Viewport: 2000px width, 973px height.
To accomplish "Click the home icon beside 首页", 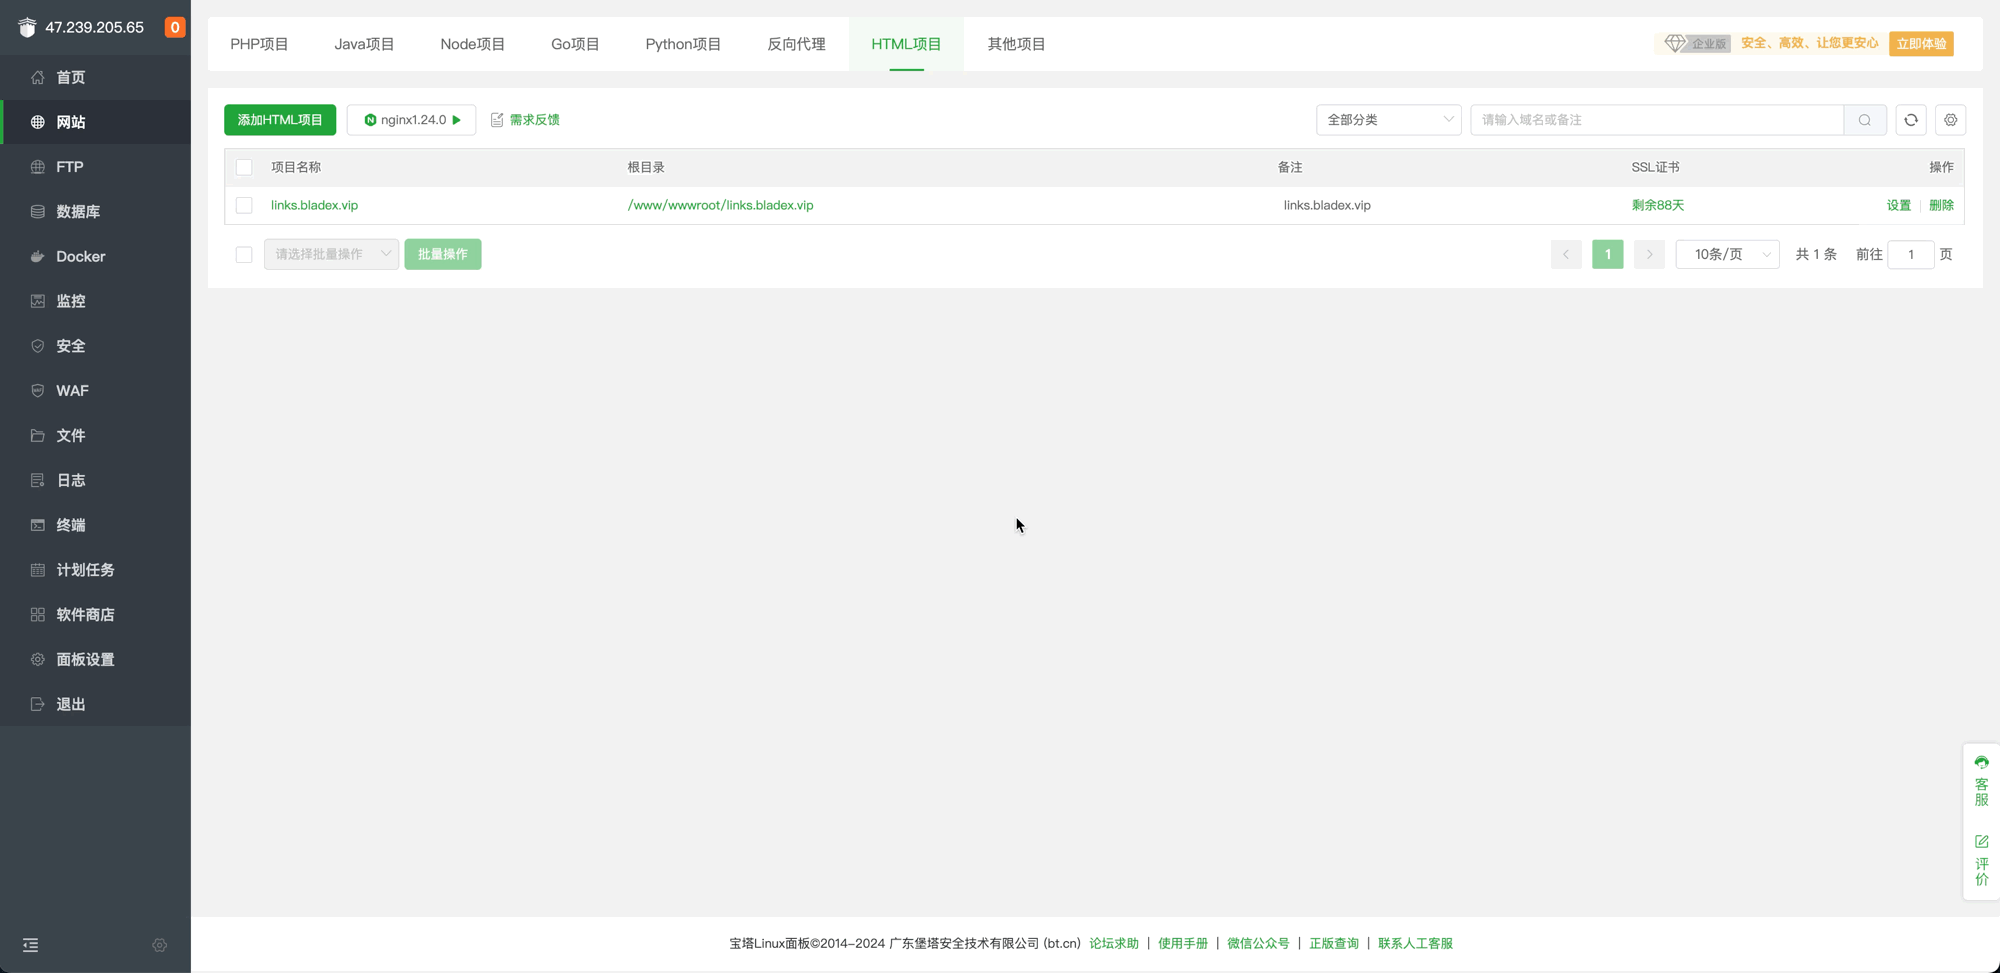I will (37, 77).
